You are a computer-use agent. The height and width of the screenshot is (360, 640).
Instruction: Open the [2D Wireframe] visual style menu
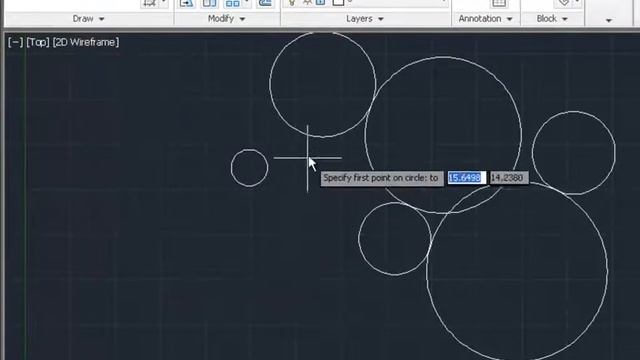pos(86,42)
